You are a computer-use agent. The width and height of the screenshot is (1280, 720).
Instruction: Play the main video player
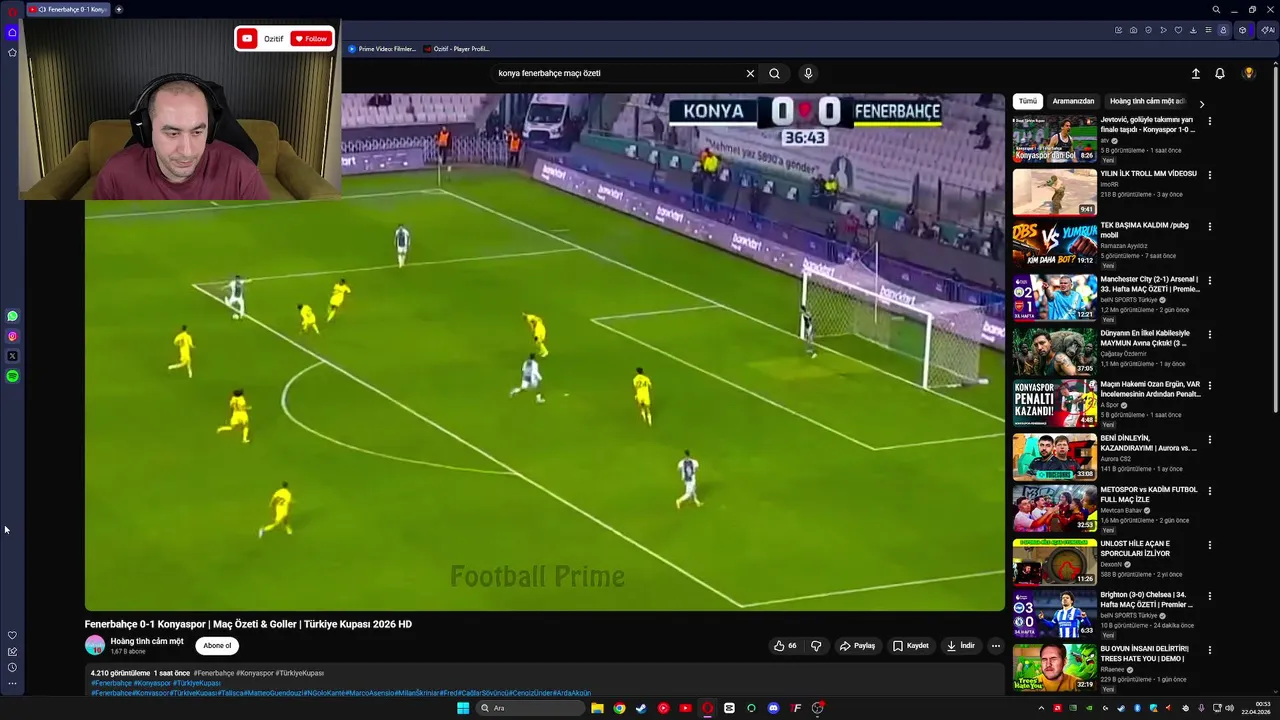(x=545, y=352)
